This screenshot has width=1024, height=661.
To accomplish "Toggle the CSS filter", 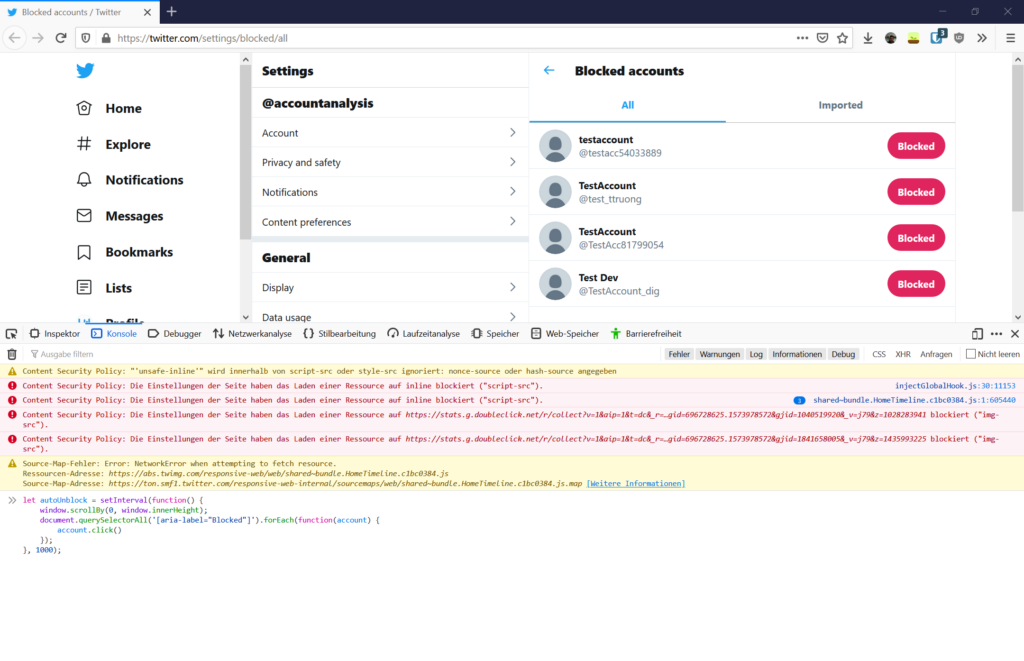I will pos(879,354).
